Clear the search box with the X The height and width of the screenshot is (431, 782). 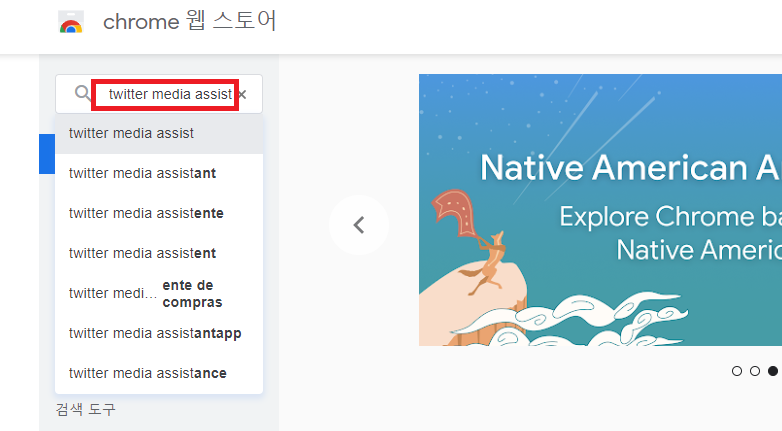tap(243, 94)
